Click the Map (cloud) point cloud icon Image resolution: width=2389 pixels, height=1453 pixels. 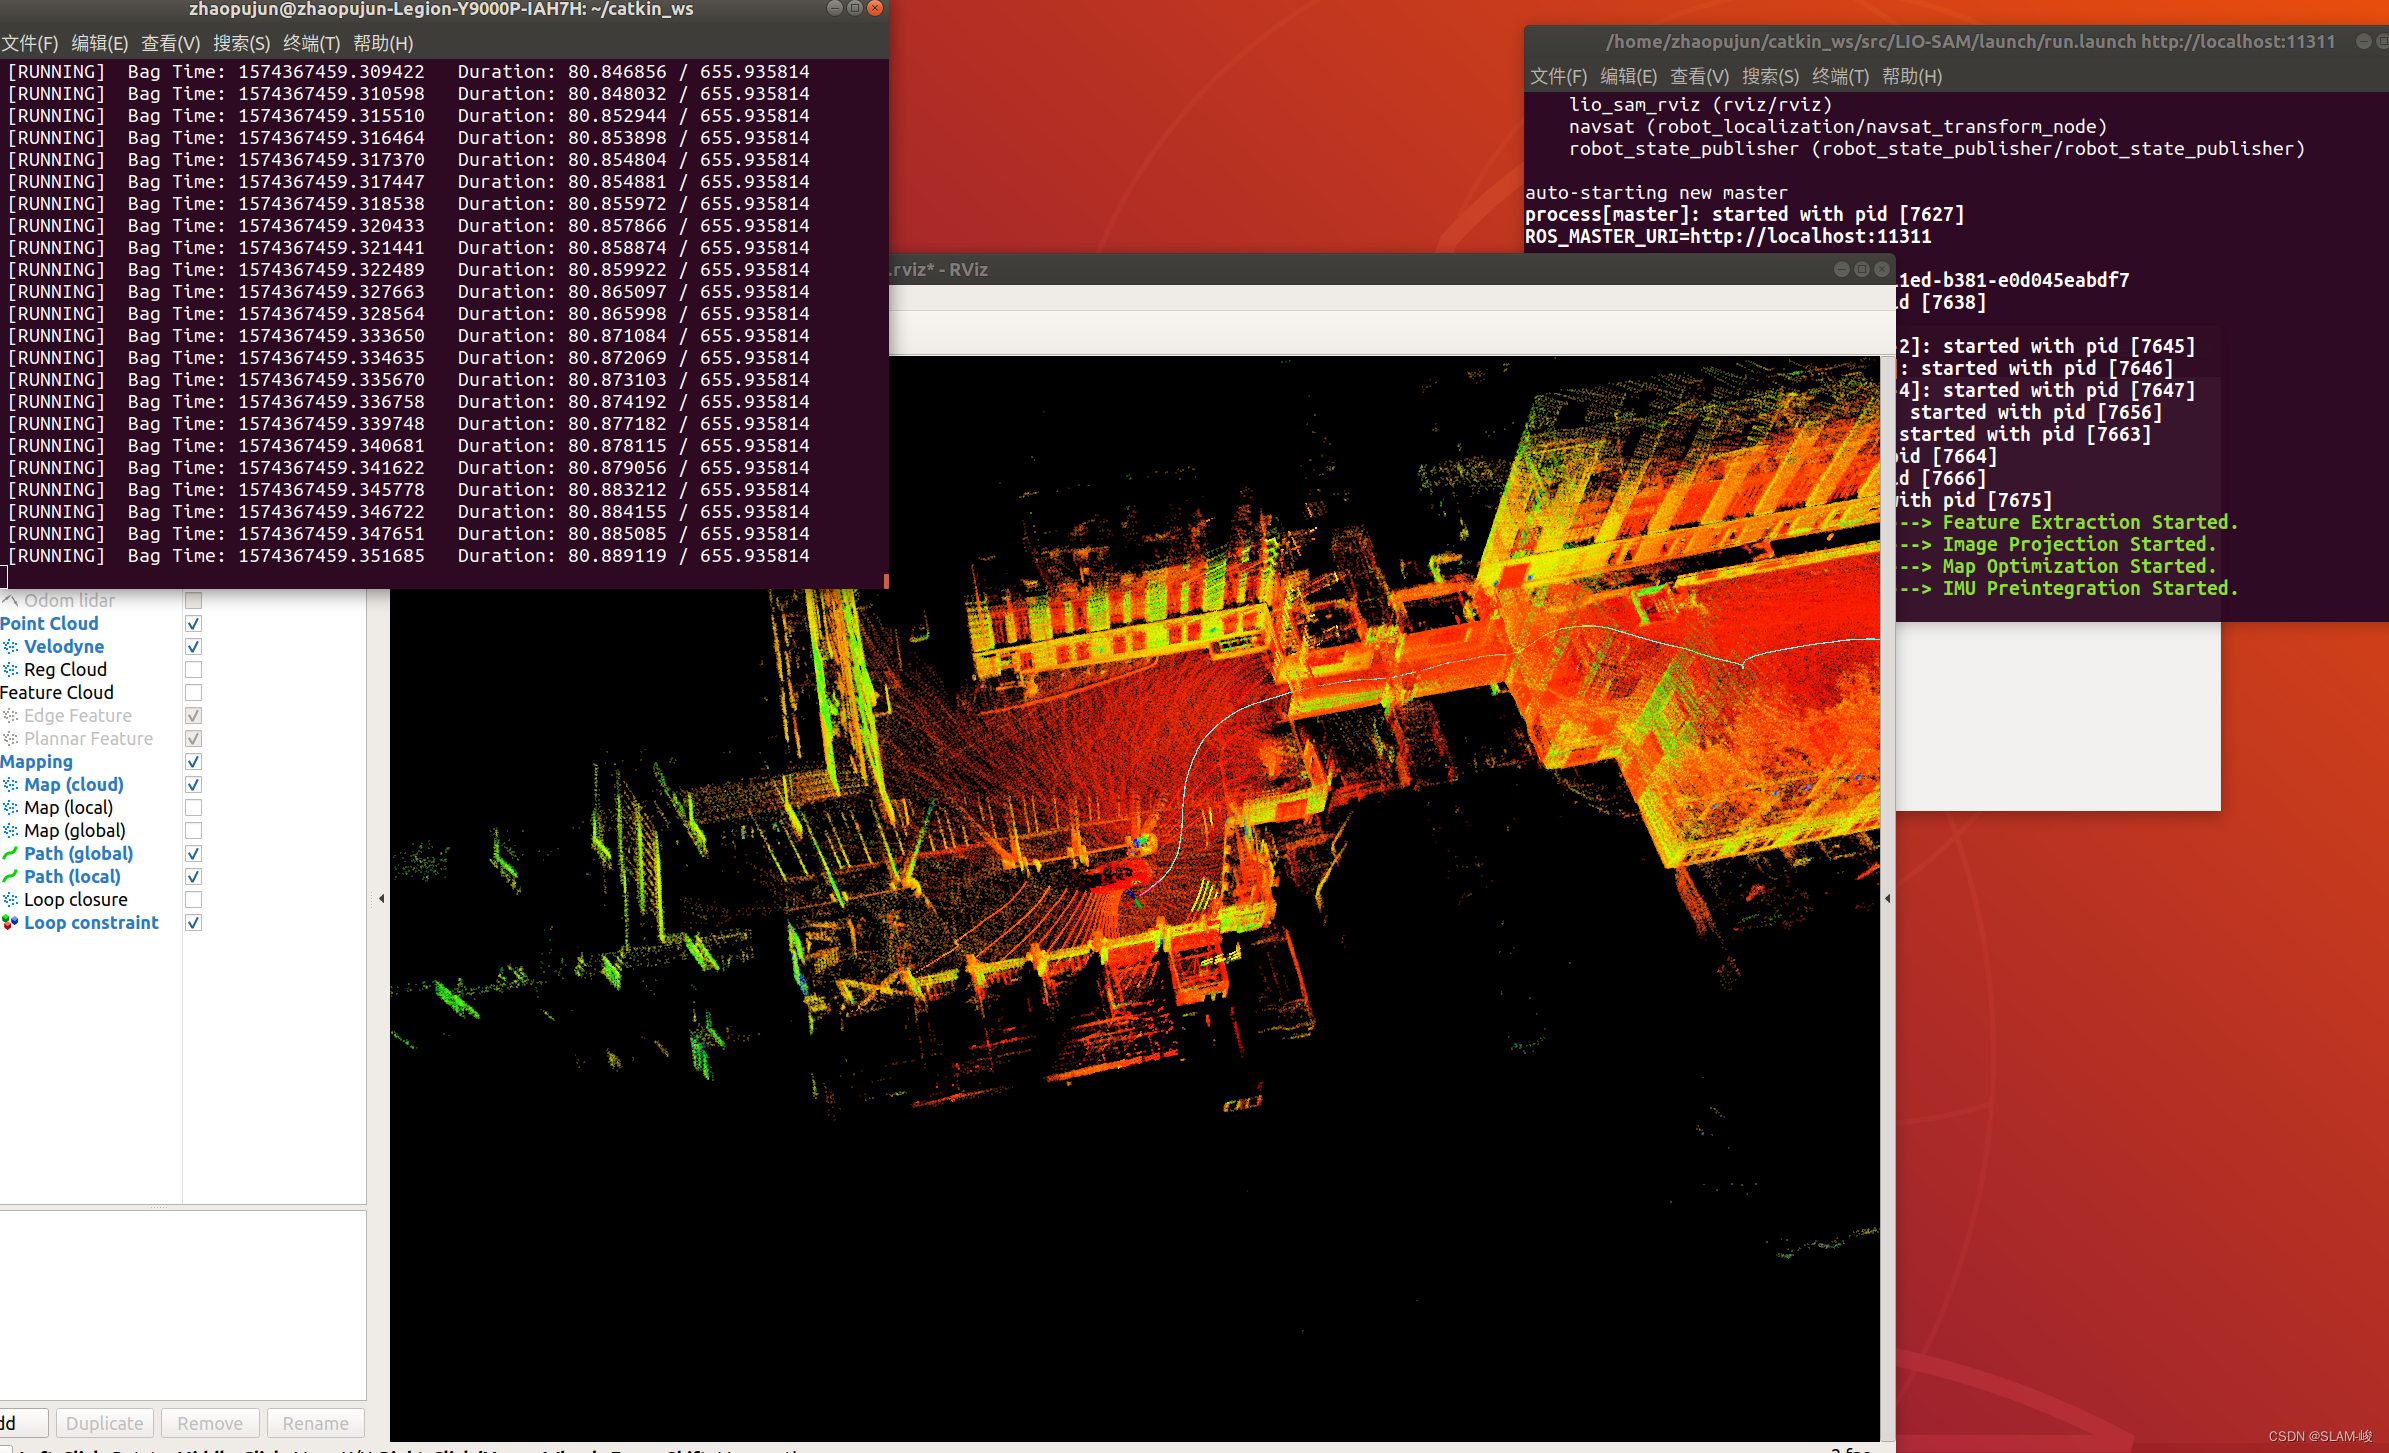(10, 785)
